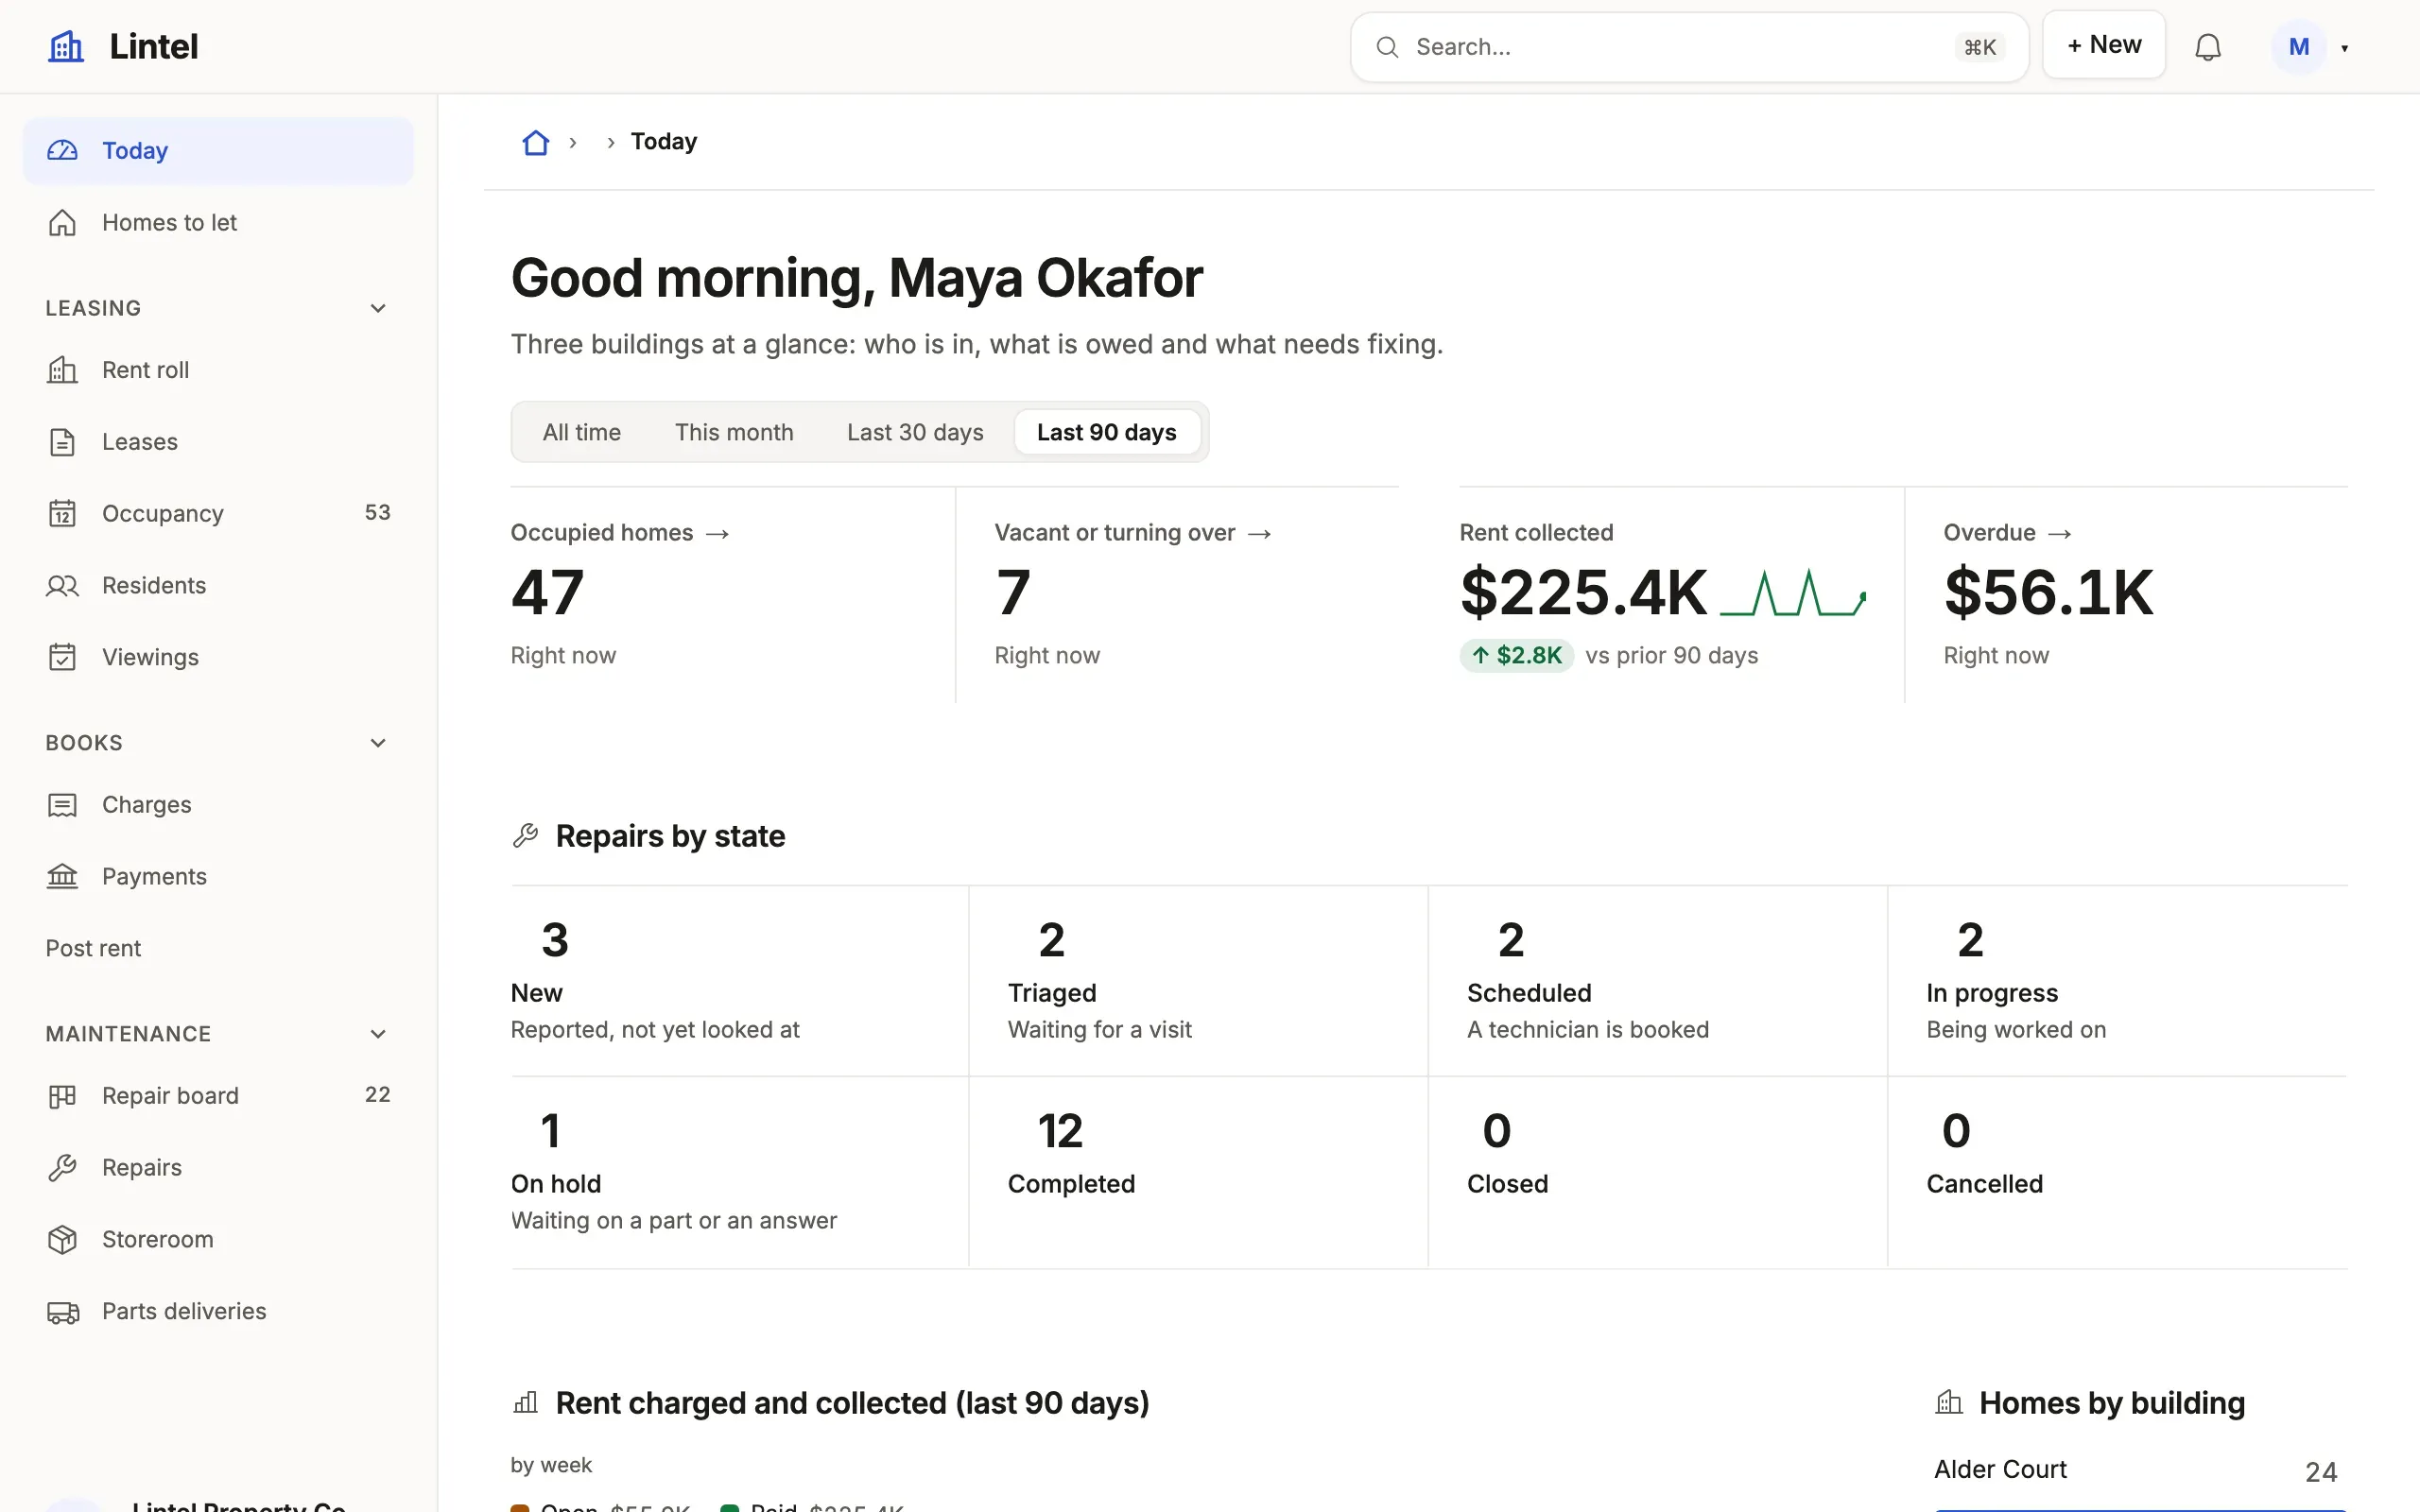The height and width of the screenshot is (1512, 2420).
Task: Select the All time range
Action: [581, 432]
